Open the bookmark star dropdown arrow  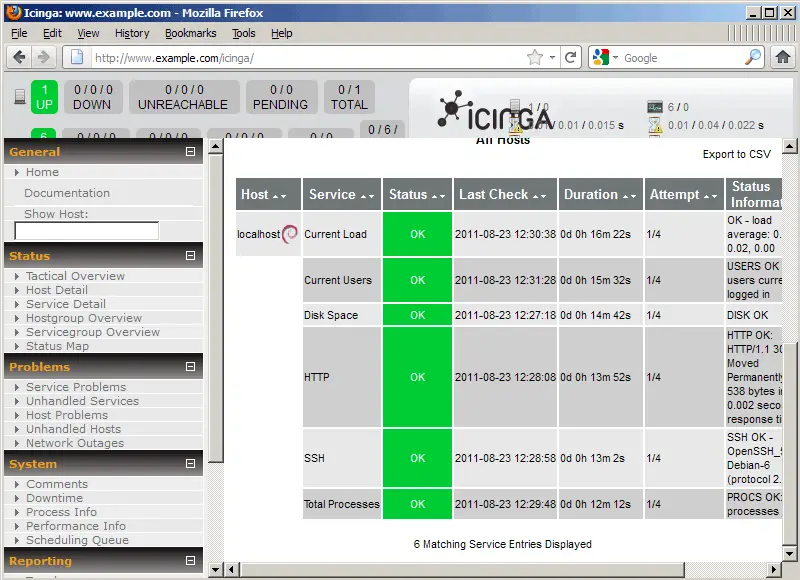(x=552, y=58)
